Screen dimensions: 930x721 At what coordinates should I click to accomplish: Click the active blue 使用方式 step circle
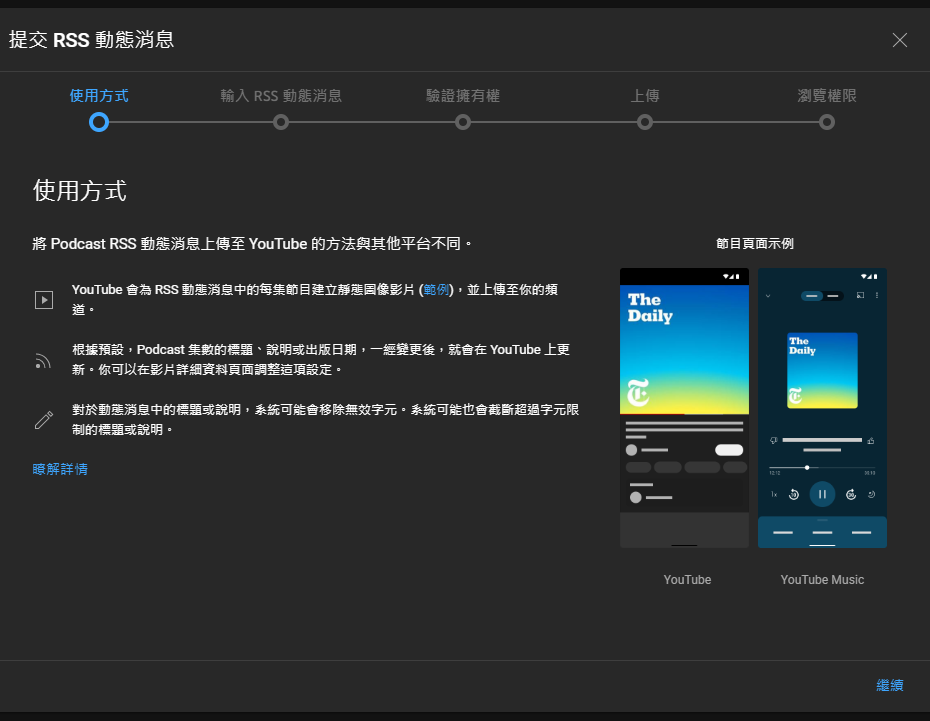coord(99,122)
